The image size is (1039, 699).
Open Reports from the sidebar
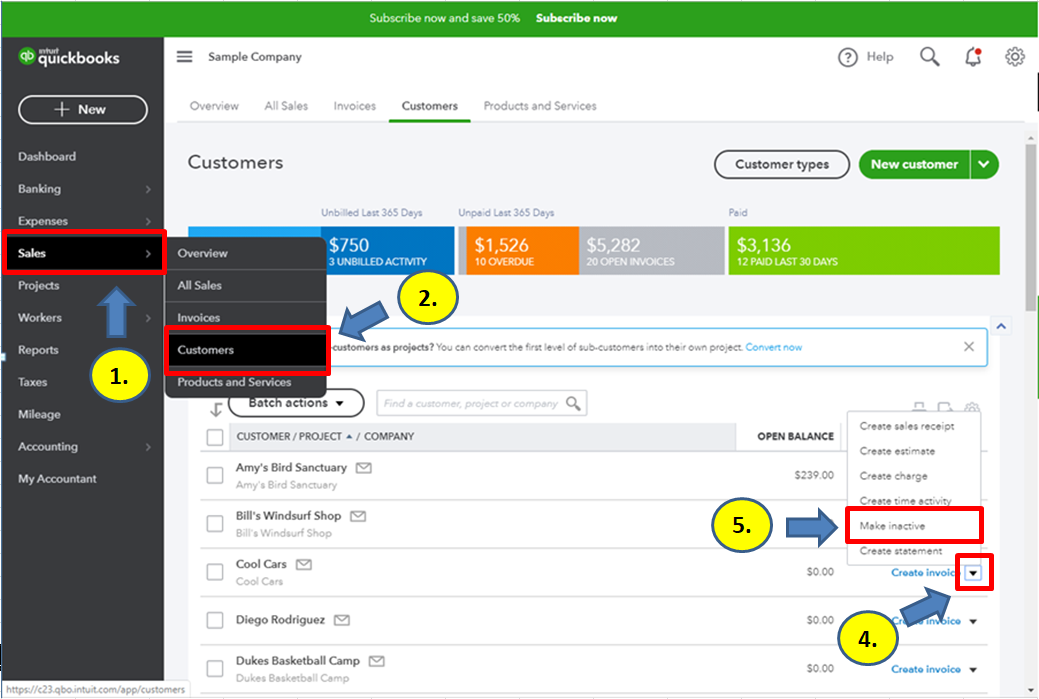point(38,350)
